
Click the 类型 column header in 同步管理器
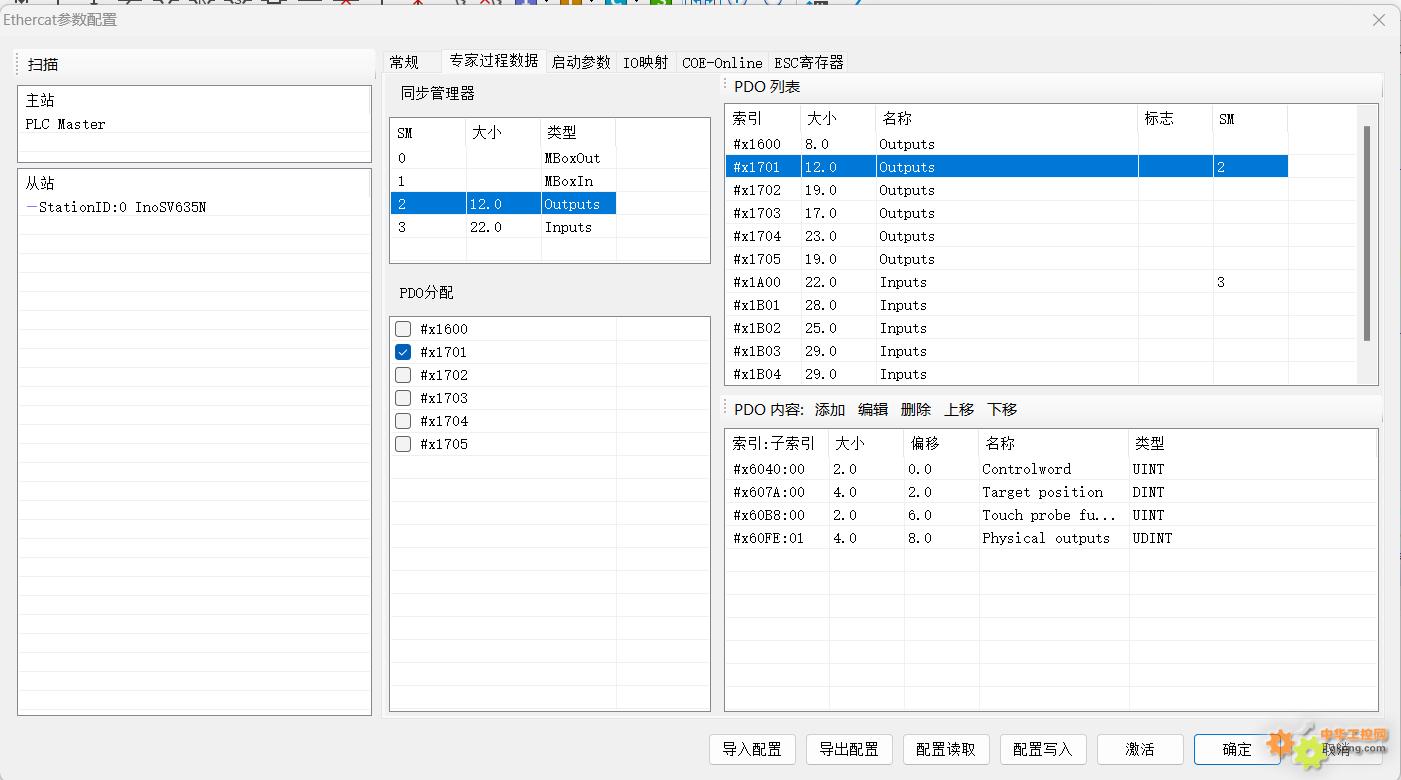(578, 132)
